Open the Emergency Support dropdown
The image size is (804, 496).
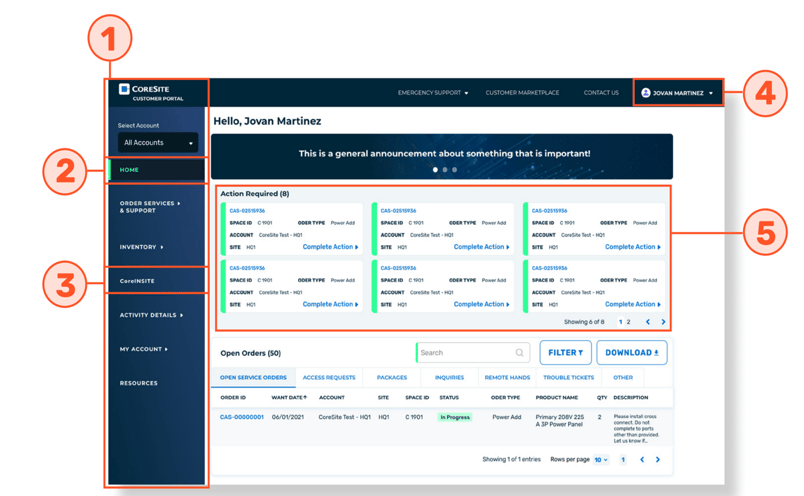click(x=433, y=93)
